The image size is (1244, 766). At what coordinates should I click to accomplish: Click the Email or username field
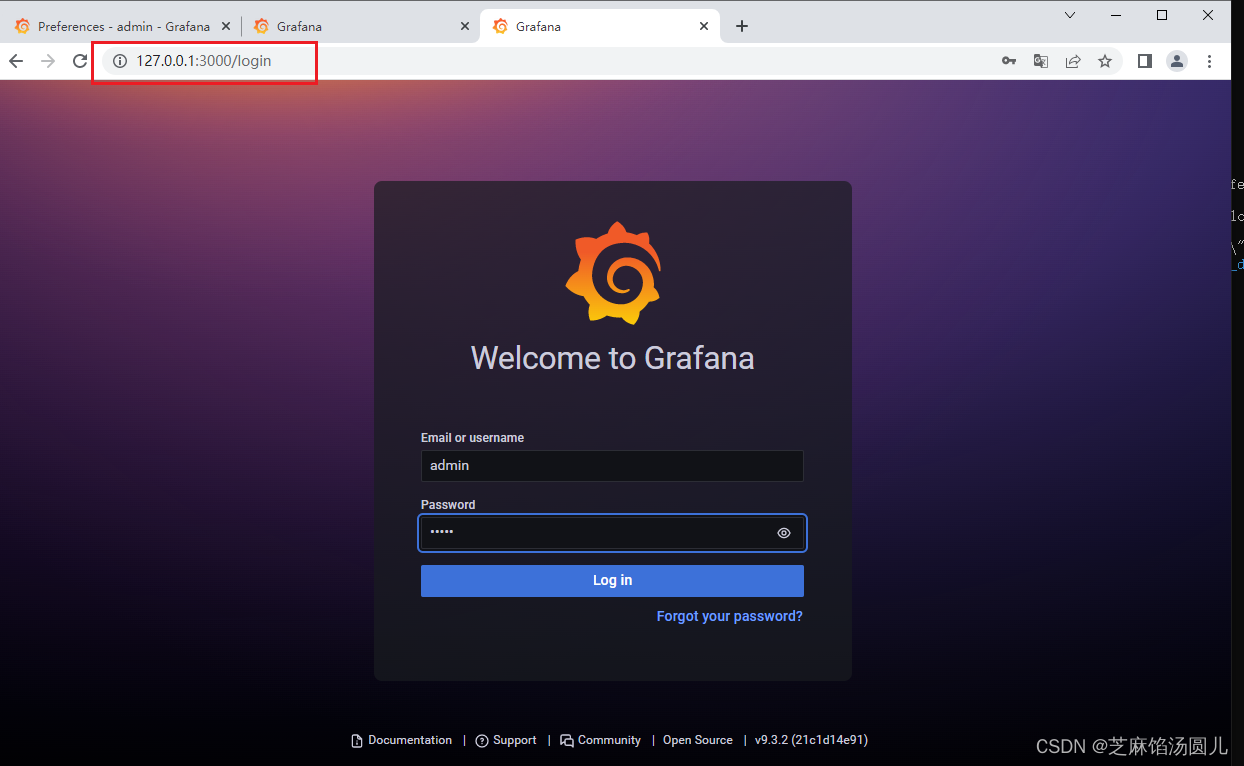pyautogui.click(x=612, y=466)
